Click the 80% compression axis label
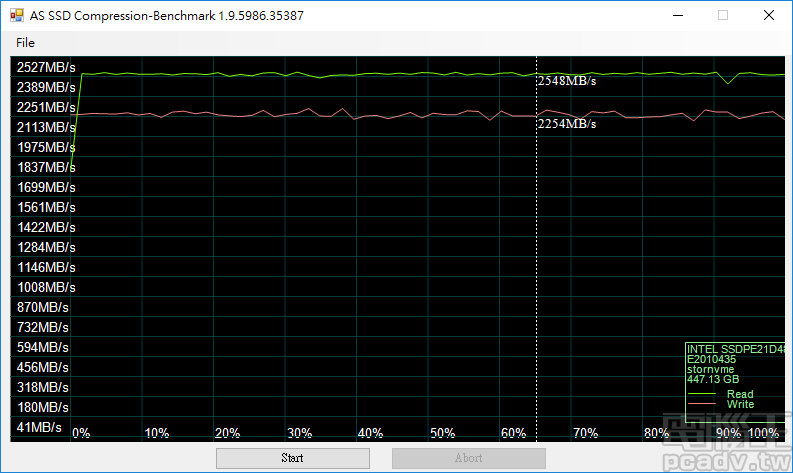This screenshot has height=473, width=793. tap(656, 433)
